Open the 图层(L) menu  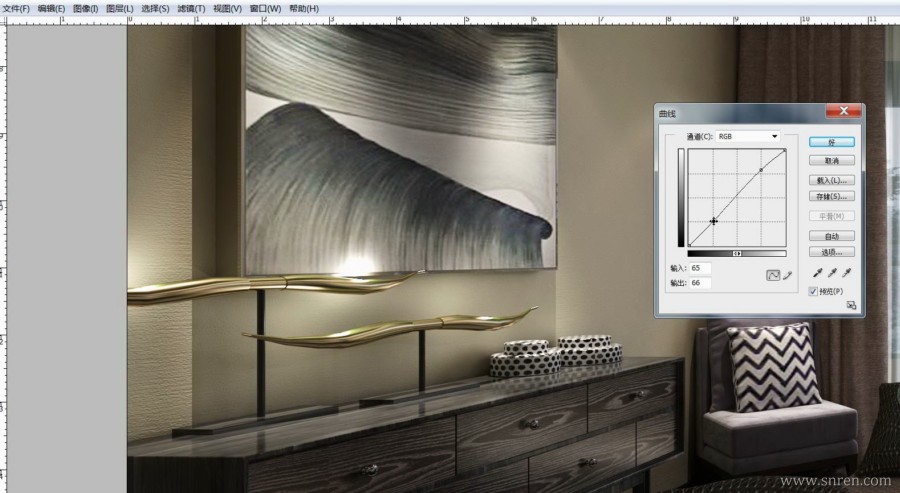(119, 9)
